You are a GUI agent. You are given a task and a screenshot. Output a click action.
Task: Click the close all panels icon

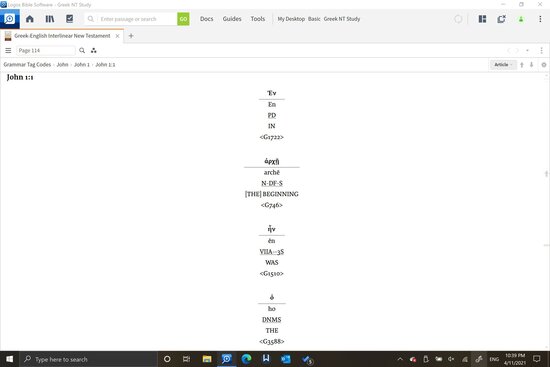click(501, 19)
